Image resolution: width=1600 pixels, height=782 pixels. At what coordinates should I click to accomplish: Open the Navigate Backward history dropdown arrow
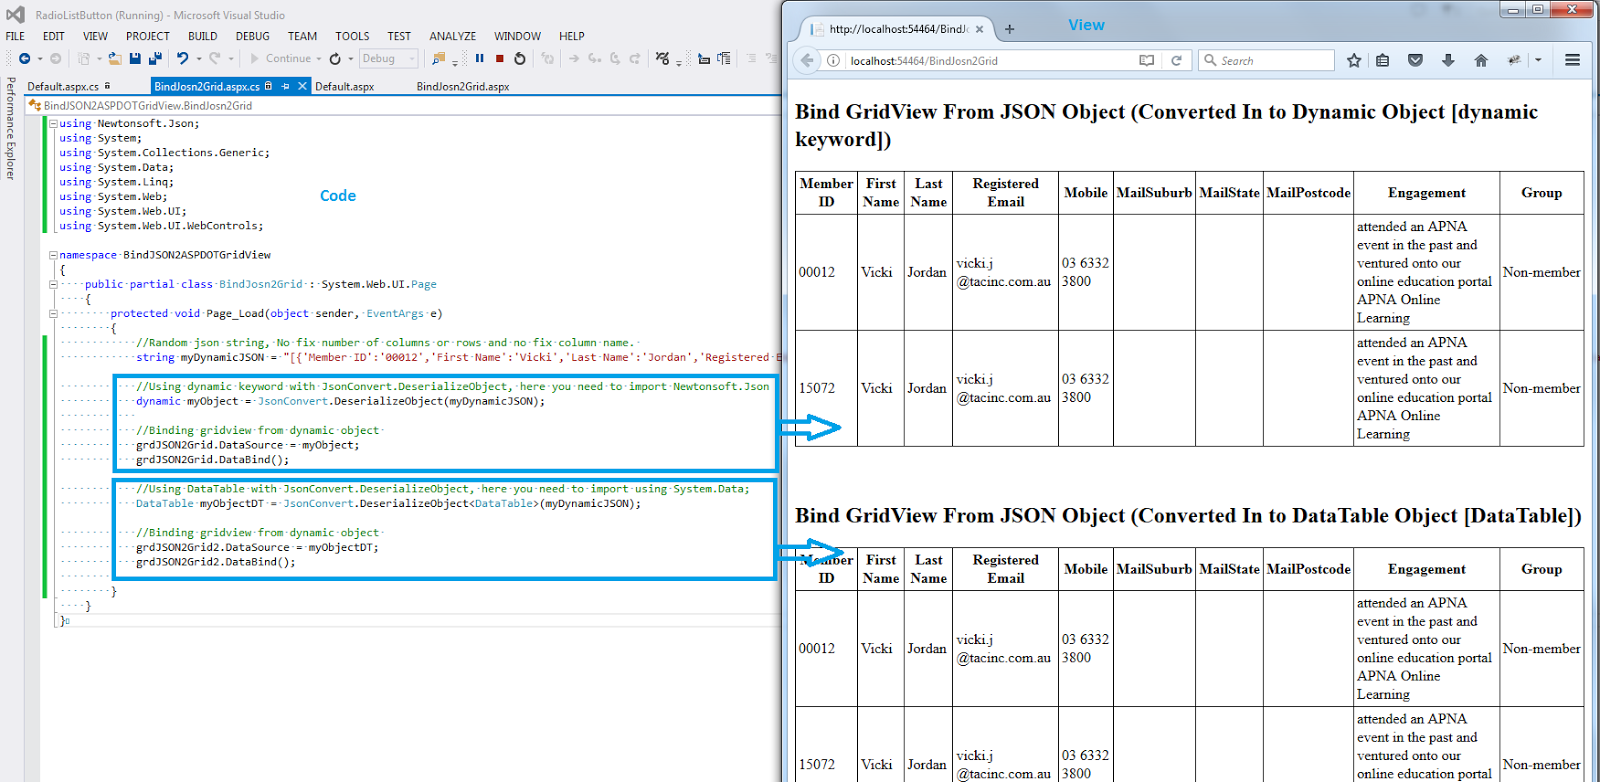click(x=40, y=59)
